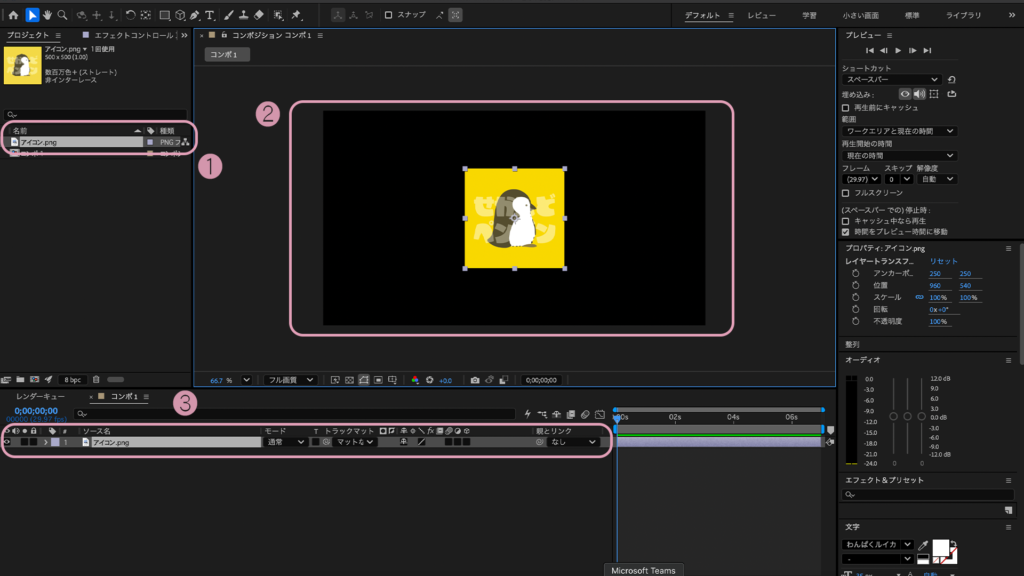Select the Brush tool
This screenshot has width=1024, height=576.
coord(229,14)
